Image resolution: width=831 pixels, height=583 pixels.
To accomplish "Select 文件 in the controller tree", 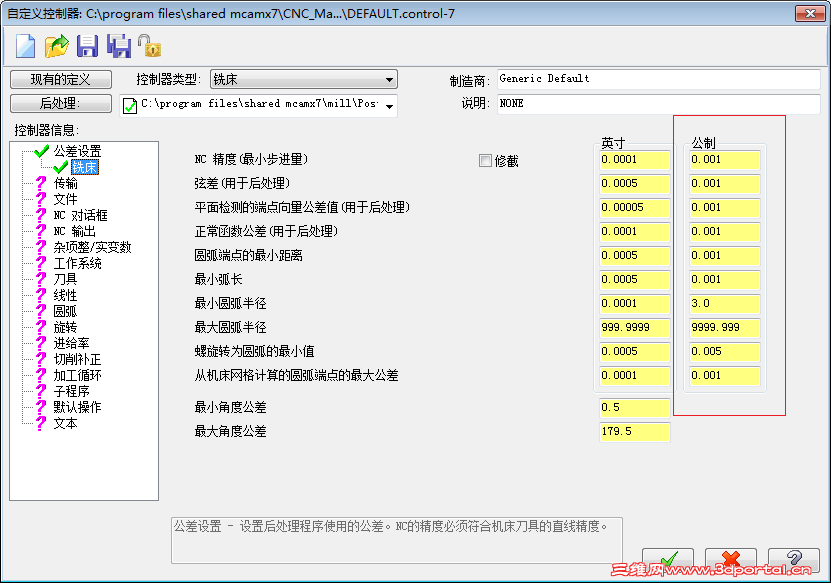I will (x=66, y=199).
